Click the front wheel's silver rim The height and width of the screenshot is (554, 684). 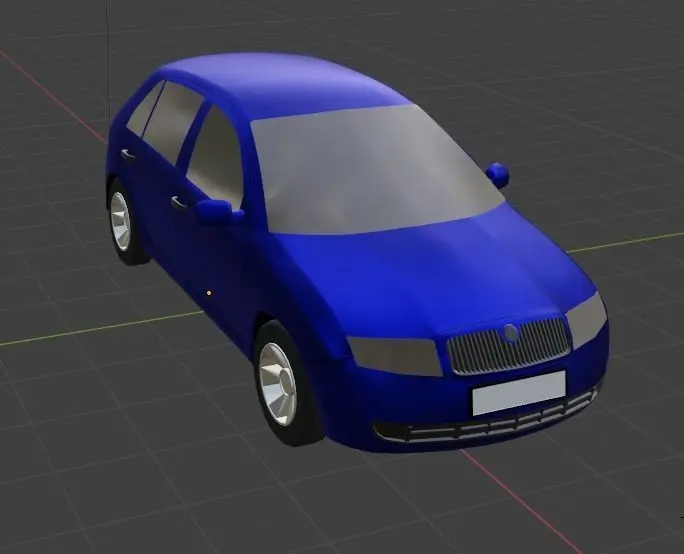(278, 384)
